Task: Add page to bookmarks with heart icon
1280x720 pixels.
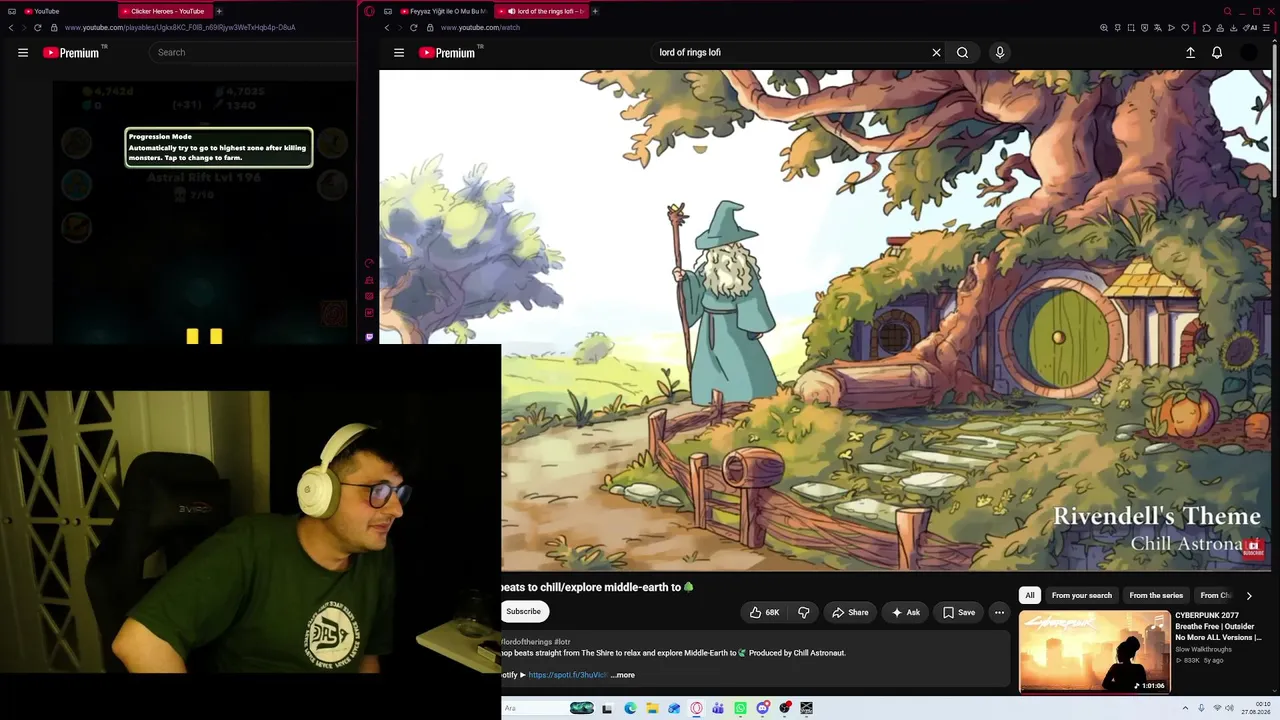Action: [x=1185, y=28]
